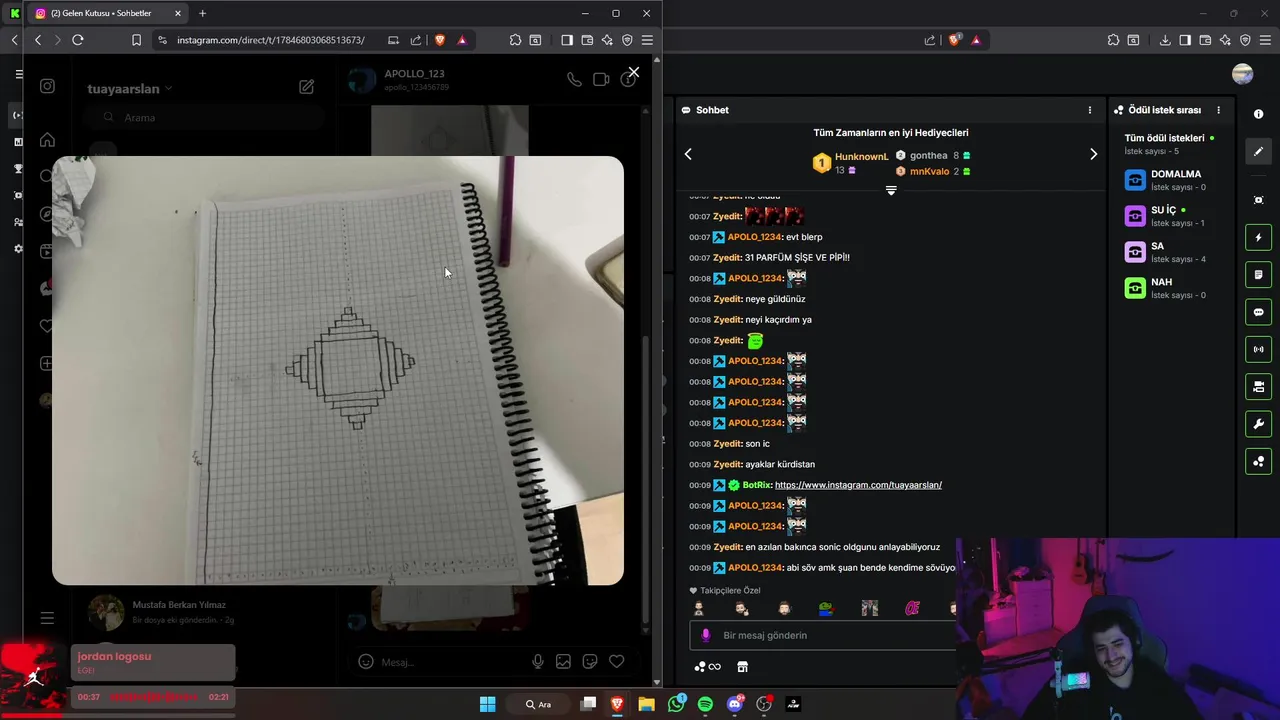The image size is (1280, 720).
Task: View site information icon in address bar
Action: (162, 40)
